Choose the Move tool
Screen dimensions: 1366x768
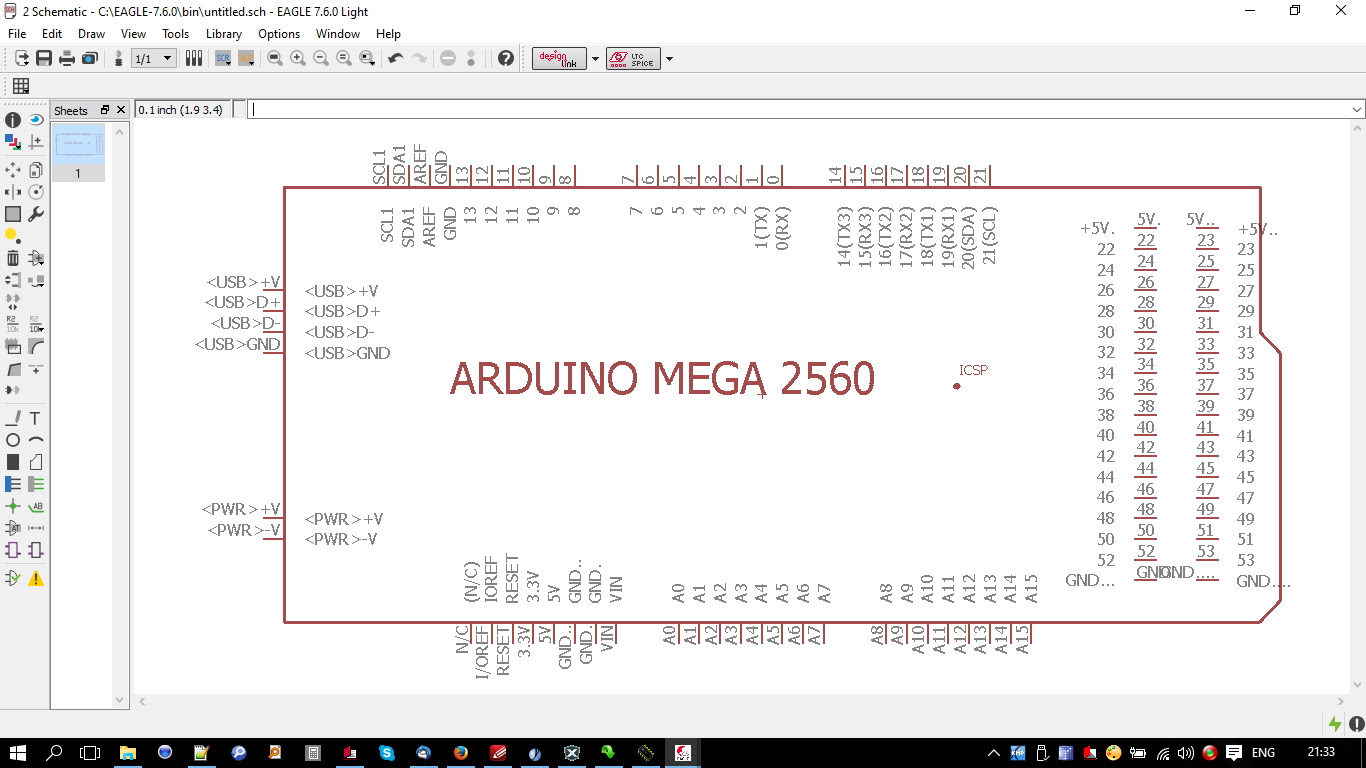click(13, 170)
